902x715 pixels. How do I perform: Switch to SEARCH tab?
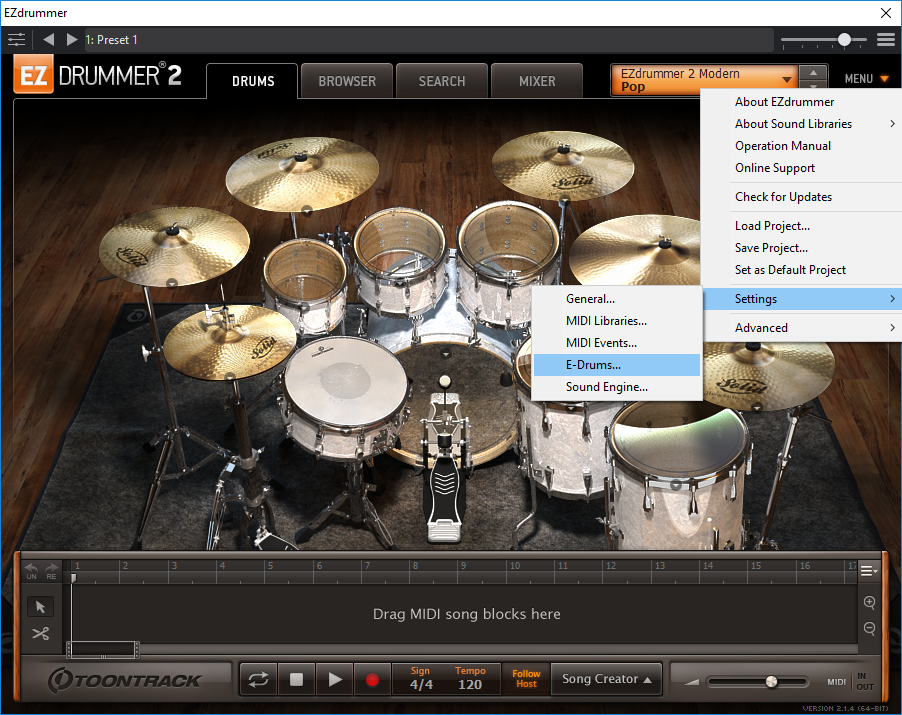pyautogui.click(x=442, y=81)
